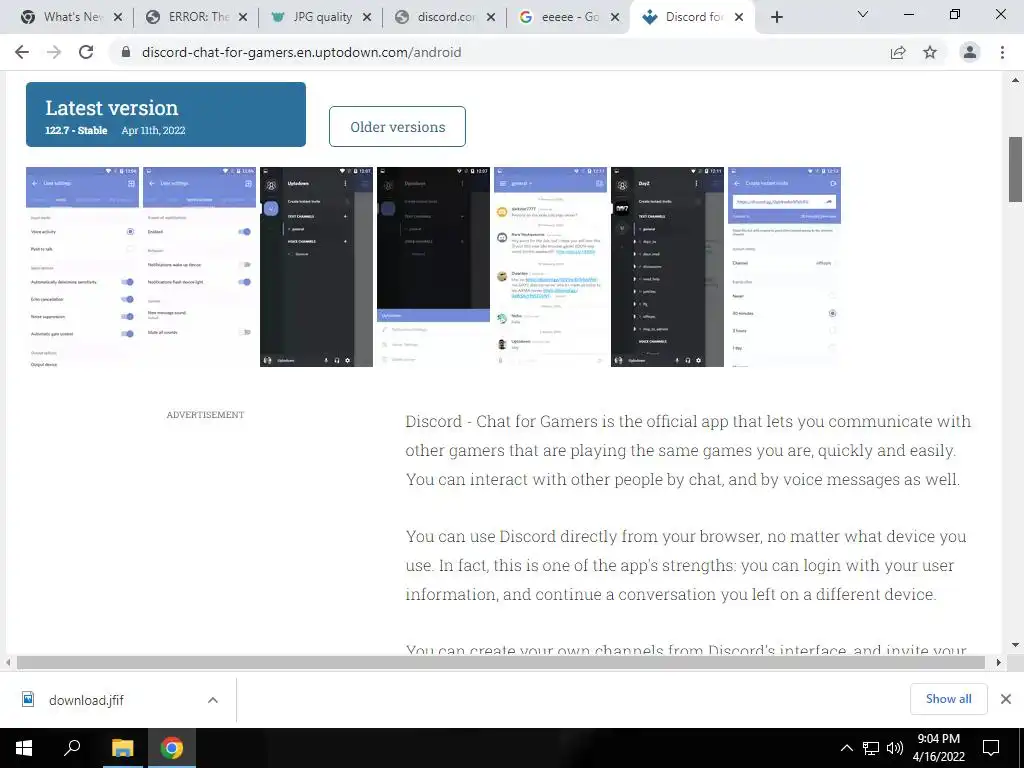Click the vertical scrollbar up arrow
Screen dimensions: 1024x768
coord(1015,80)
